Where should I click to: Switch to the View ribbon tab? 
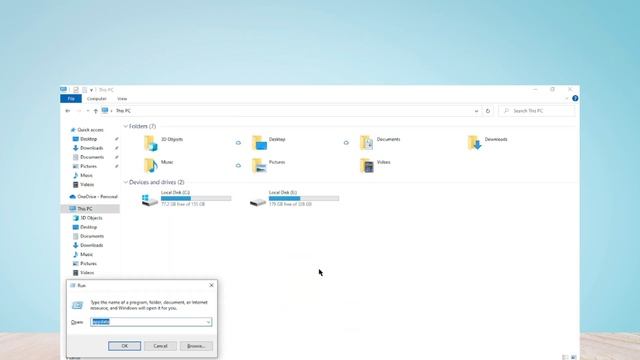[122, 99]
